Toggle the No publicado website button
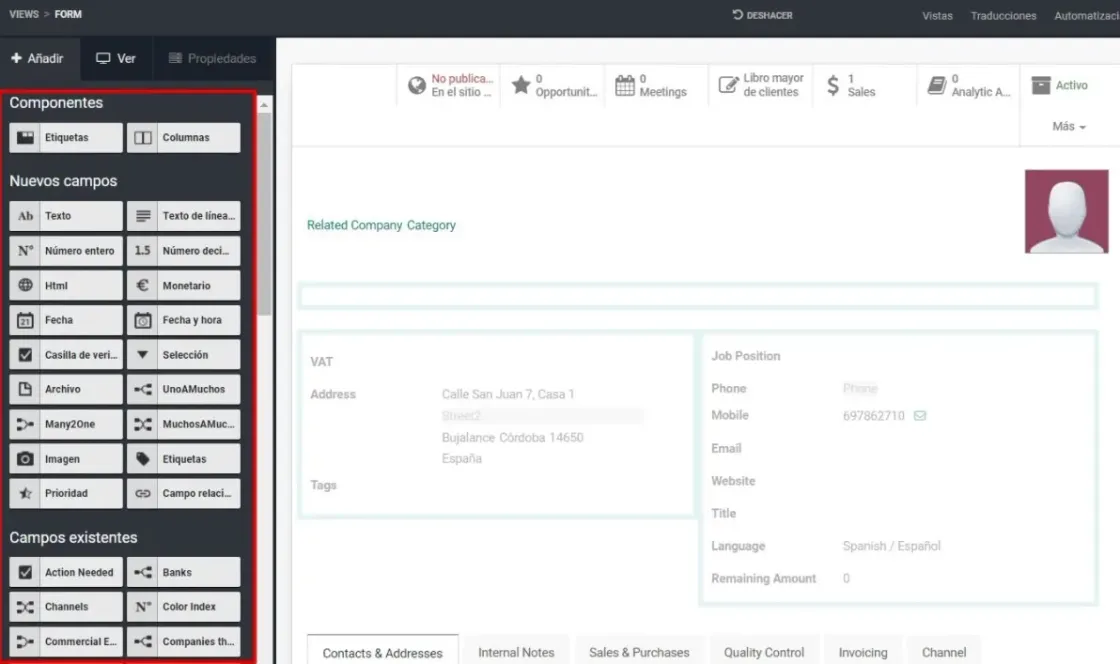1120x664 pixels. tap(449, 85)
